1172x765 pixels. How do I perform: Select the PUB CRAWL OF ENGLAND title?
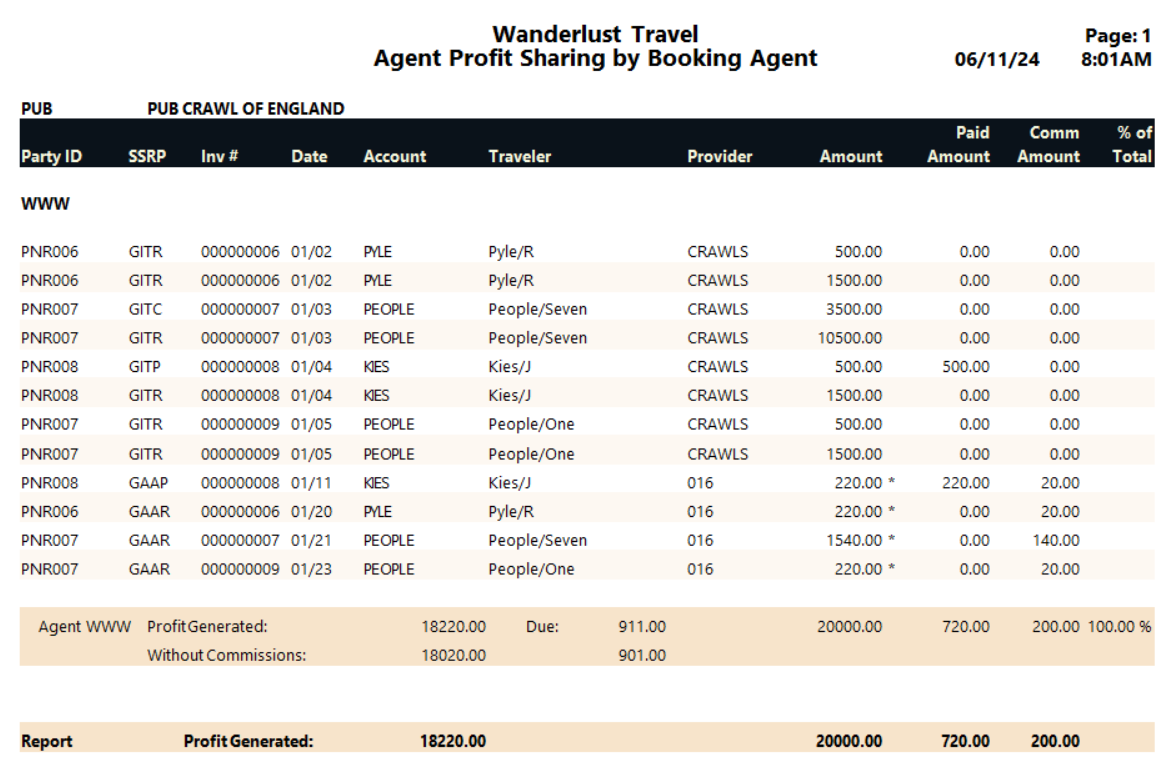coord(246,108)
